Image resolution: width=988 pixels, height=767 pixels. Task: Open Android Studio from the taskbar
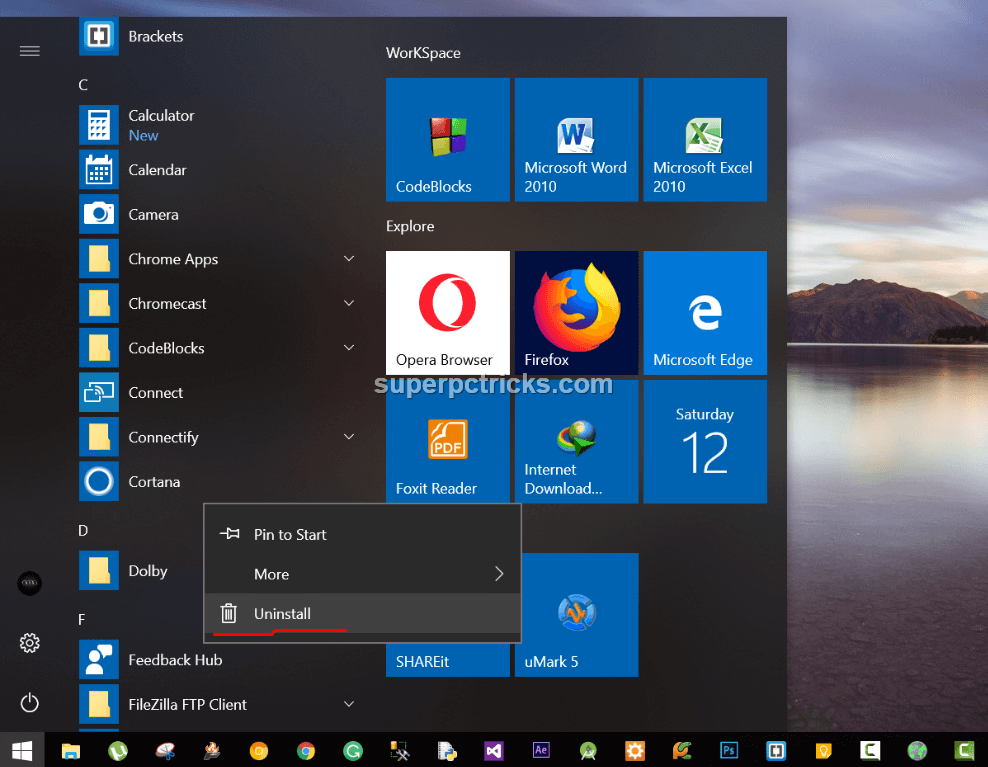[588, 751]
